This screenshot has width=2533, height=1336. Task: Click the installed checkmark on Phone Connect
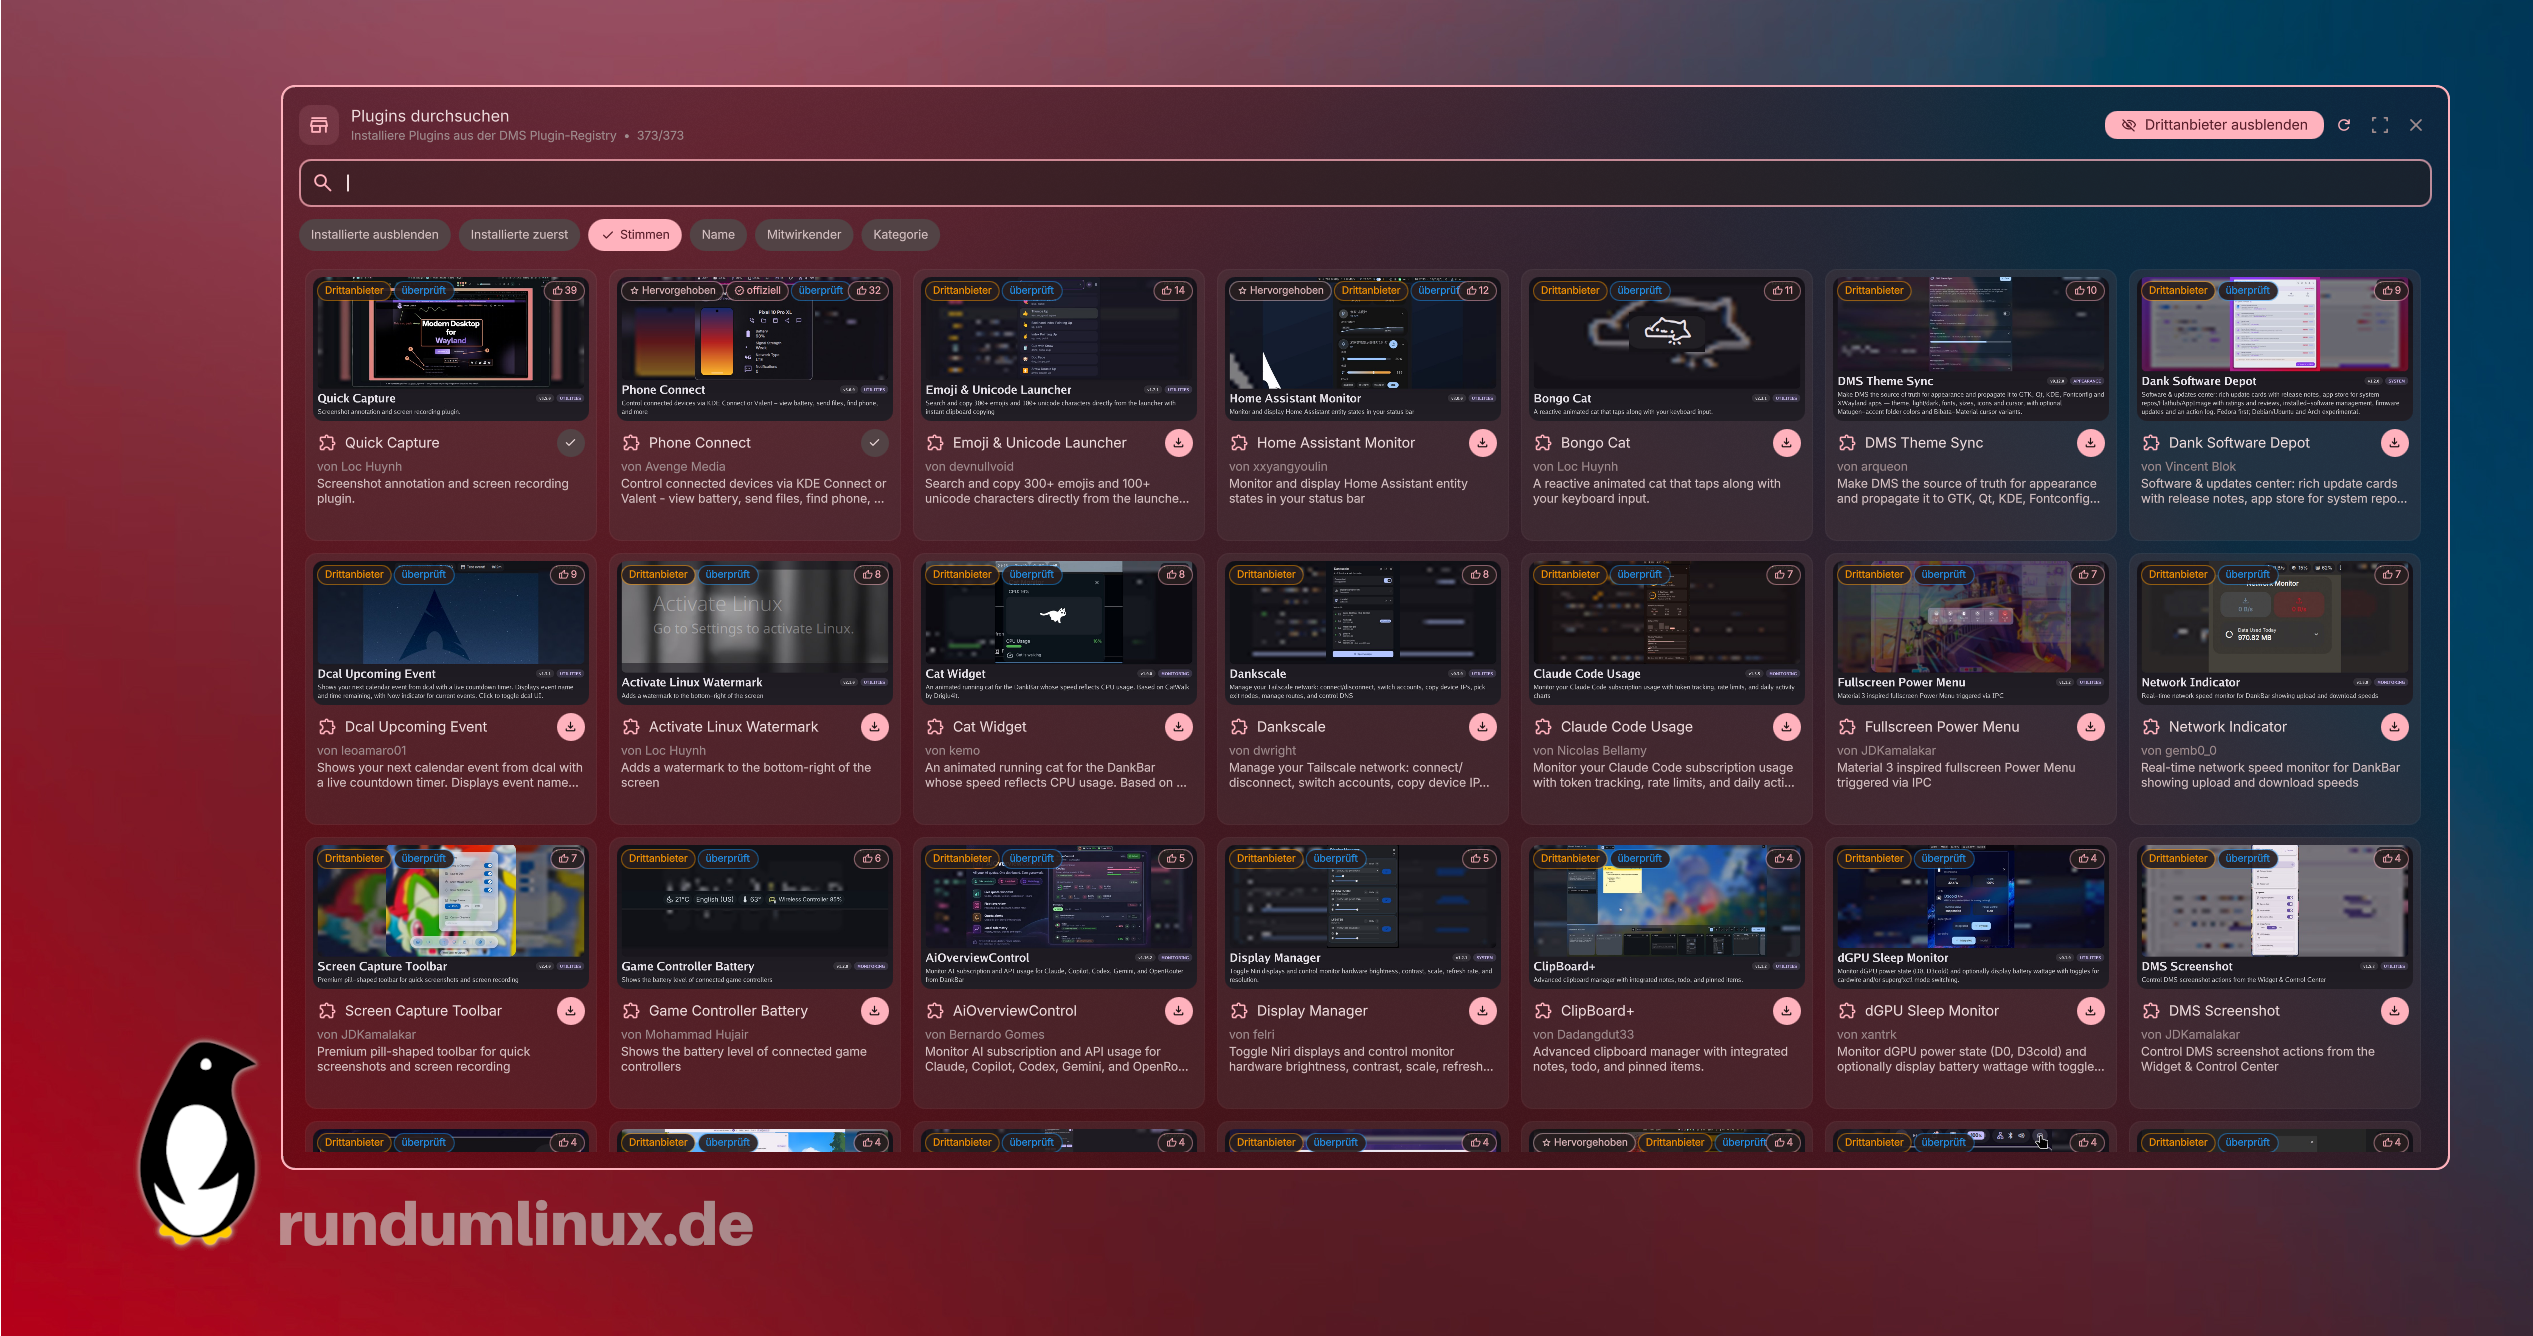point(874,443)
